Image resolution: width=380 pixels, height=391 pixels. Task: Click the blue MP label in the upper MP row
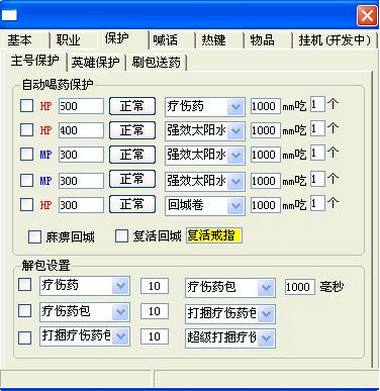click(x=46, y=155)
